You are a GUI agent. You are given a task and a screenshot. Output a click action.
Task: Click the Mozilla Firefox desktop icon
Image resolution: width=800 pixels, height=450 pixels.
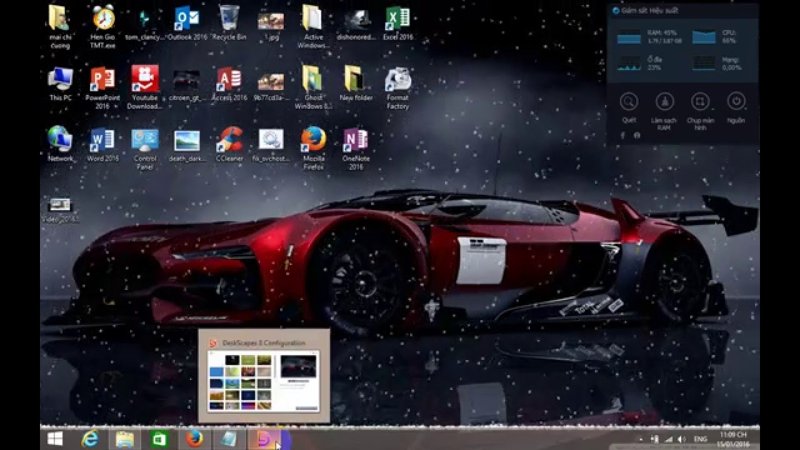[x=313, y=148]
